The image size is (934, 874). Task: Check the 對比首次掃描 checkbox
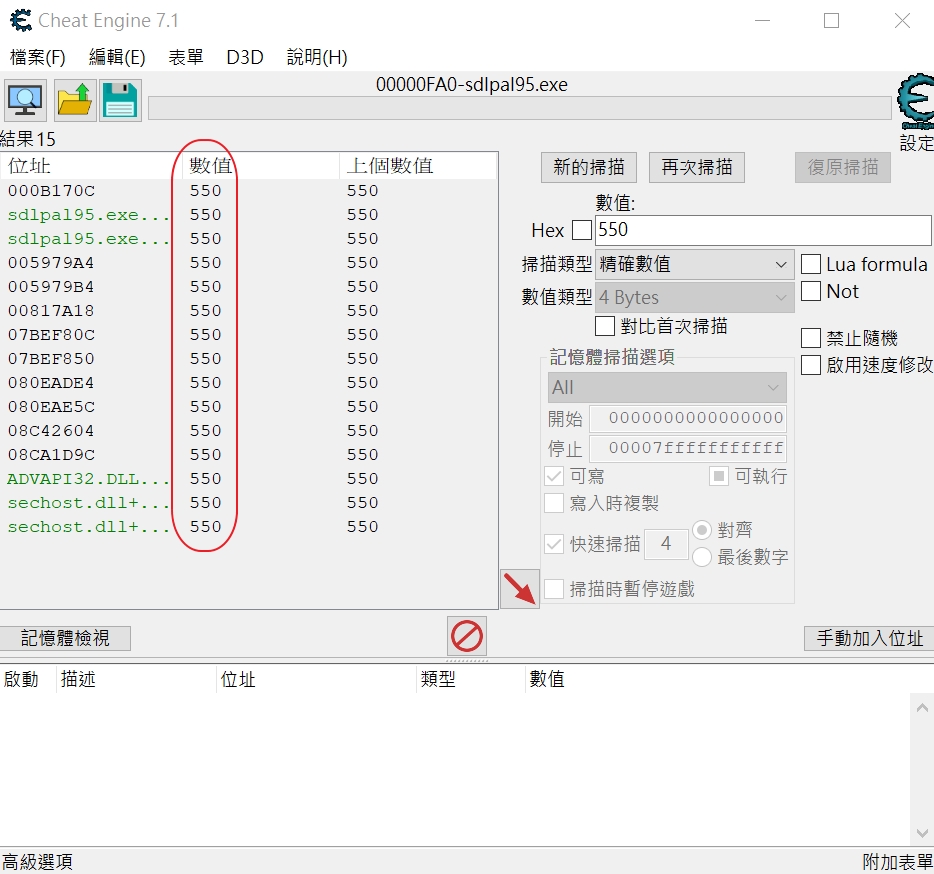click(605, 326)
